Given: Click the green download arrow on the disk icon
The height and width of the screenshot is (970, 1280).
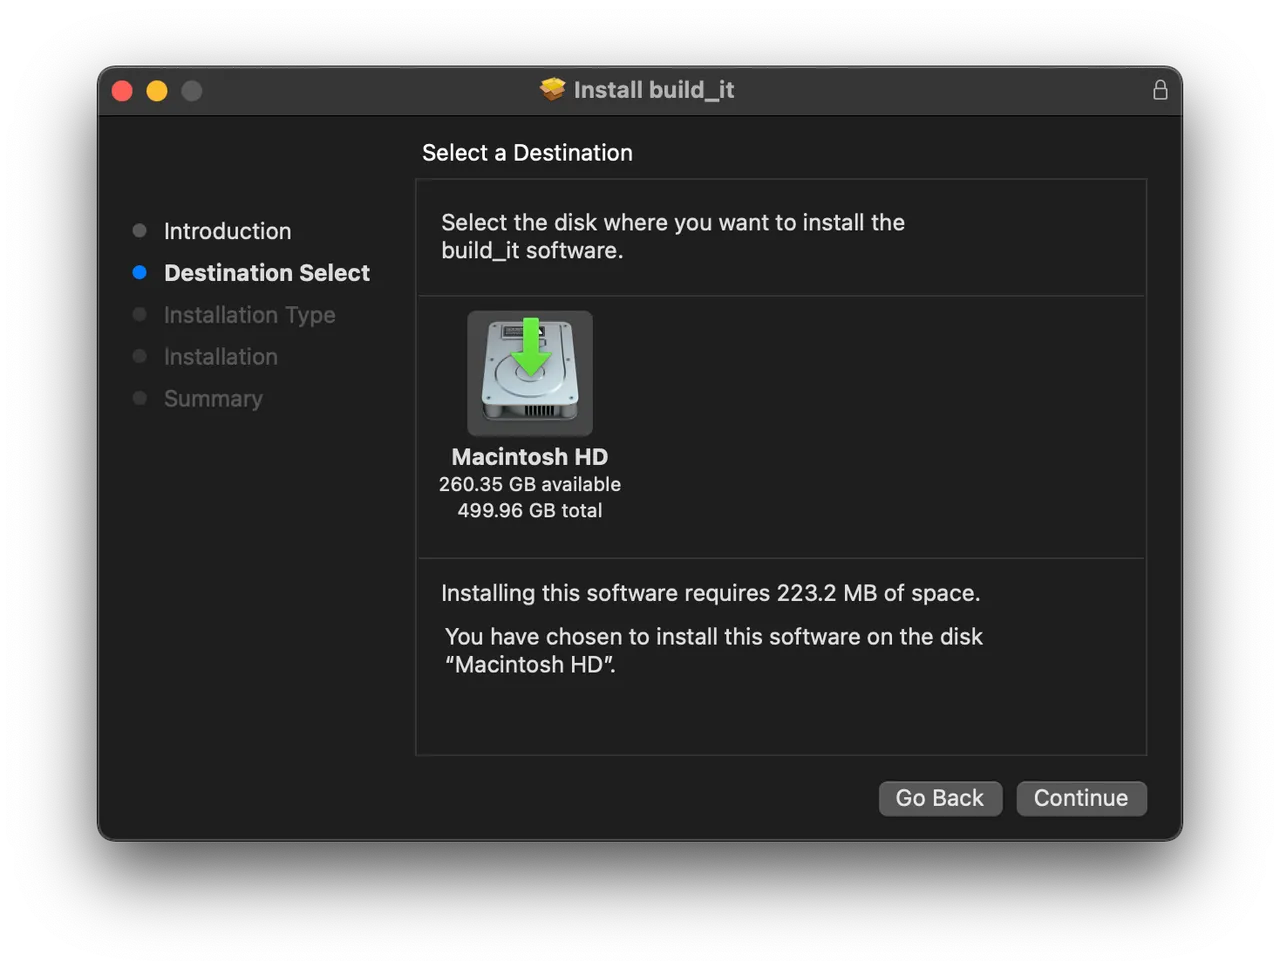Looking at the screenshot, I should tap(531, 348).
